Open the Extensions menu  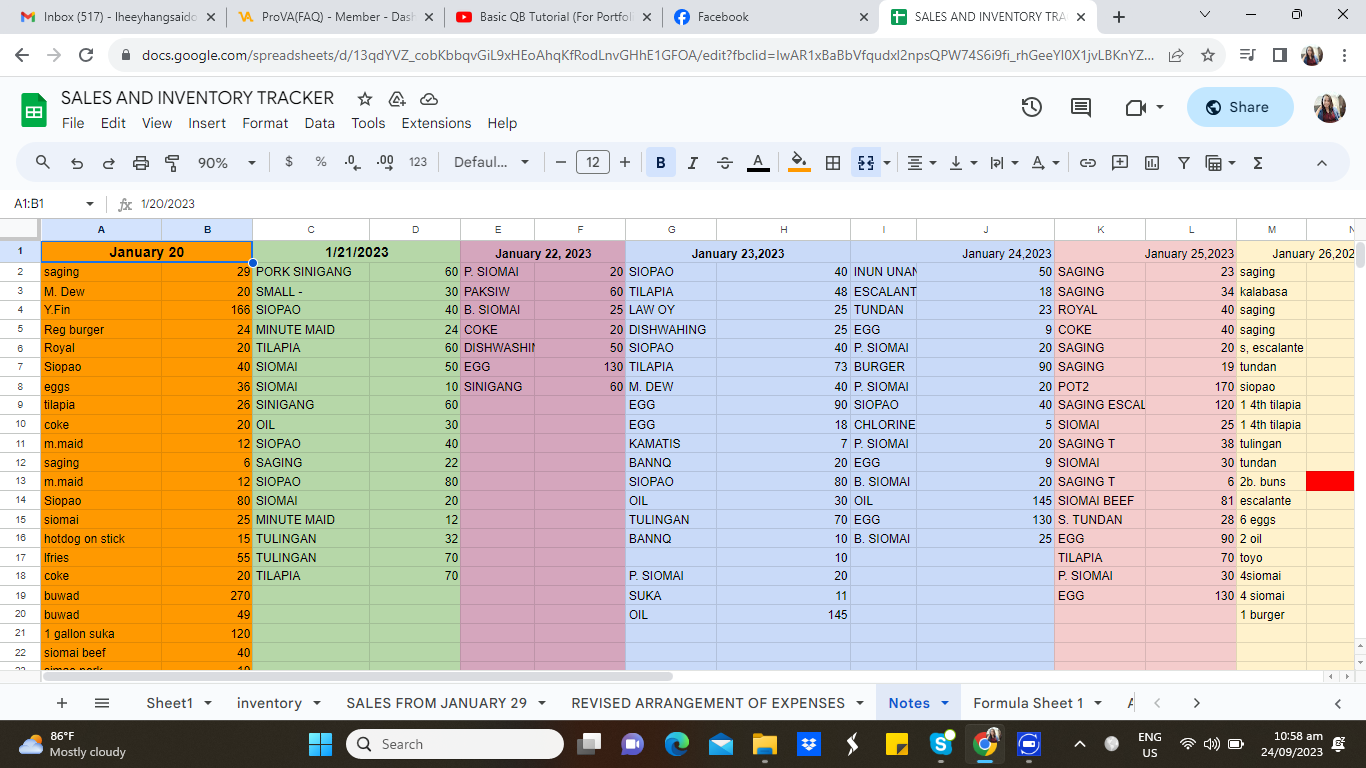[x=436, y=123]
